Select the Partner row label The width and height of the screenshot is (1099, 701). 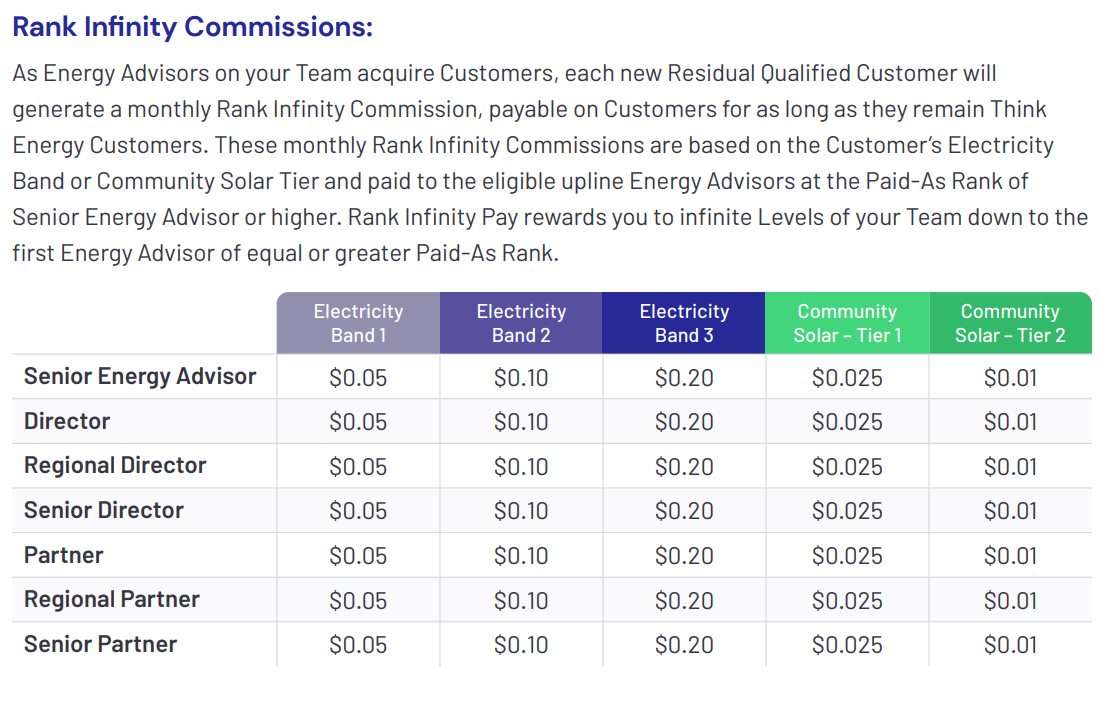click(64, 555)
